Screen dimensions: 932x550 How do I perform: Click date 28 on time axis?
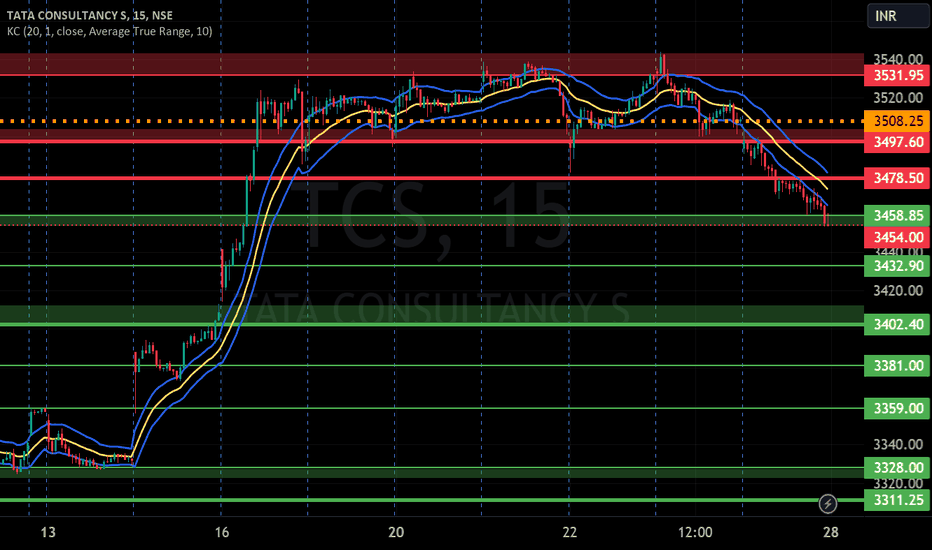point(830,532)
